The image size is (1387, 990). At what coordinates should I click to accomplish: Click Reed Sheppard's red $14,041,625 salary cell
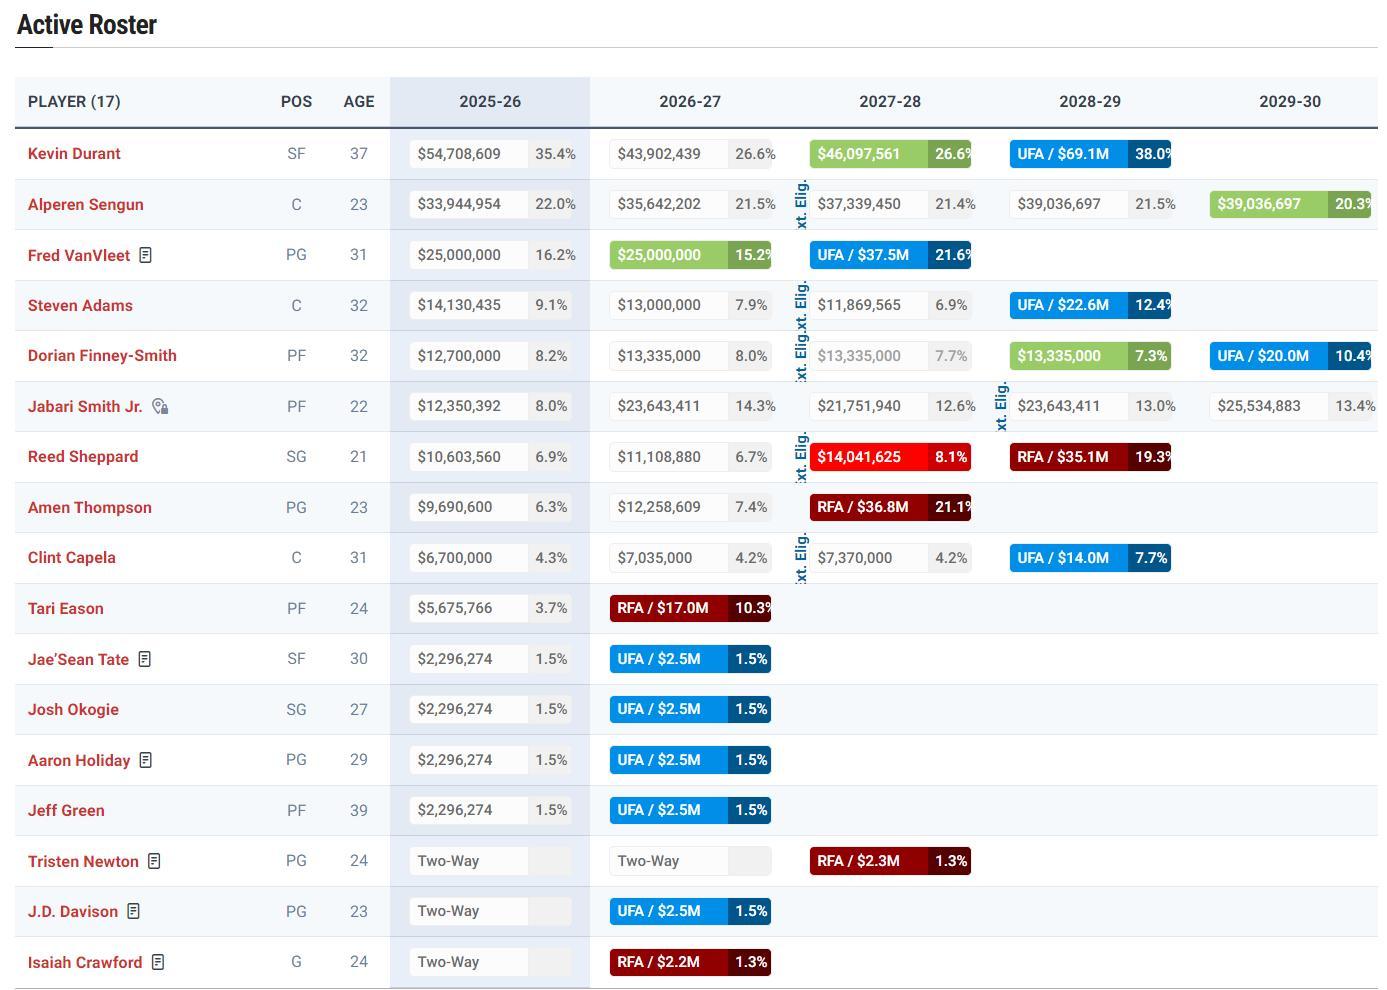click(x=868, y=457)
